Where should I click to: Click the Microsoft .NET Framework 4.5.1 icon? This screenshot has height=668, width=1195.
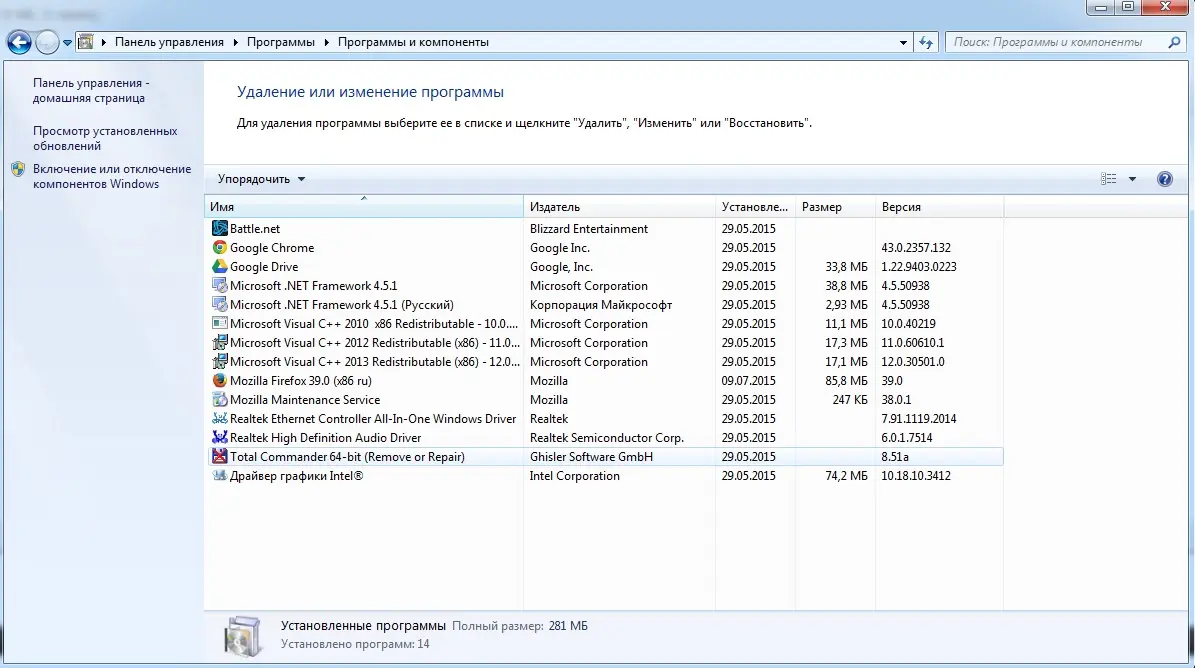tap(219, 286)
